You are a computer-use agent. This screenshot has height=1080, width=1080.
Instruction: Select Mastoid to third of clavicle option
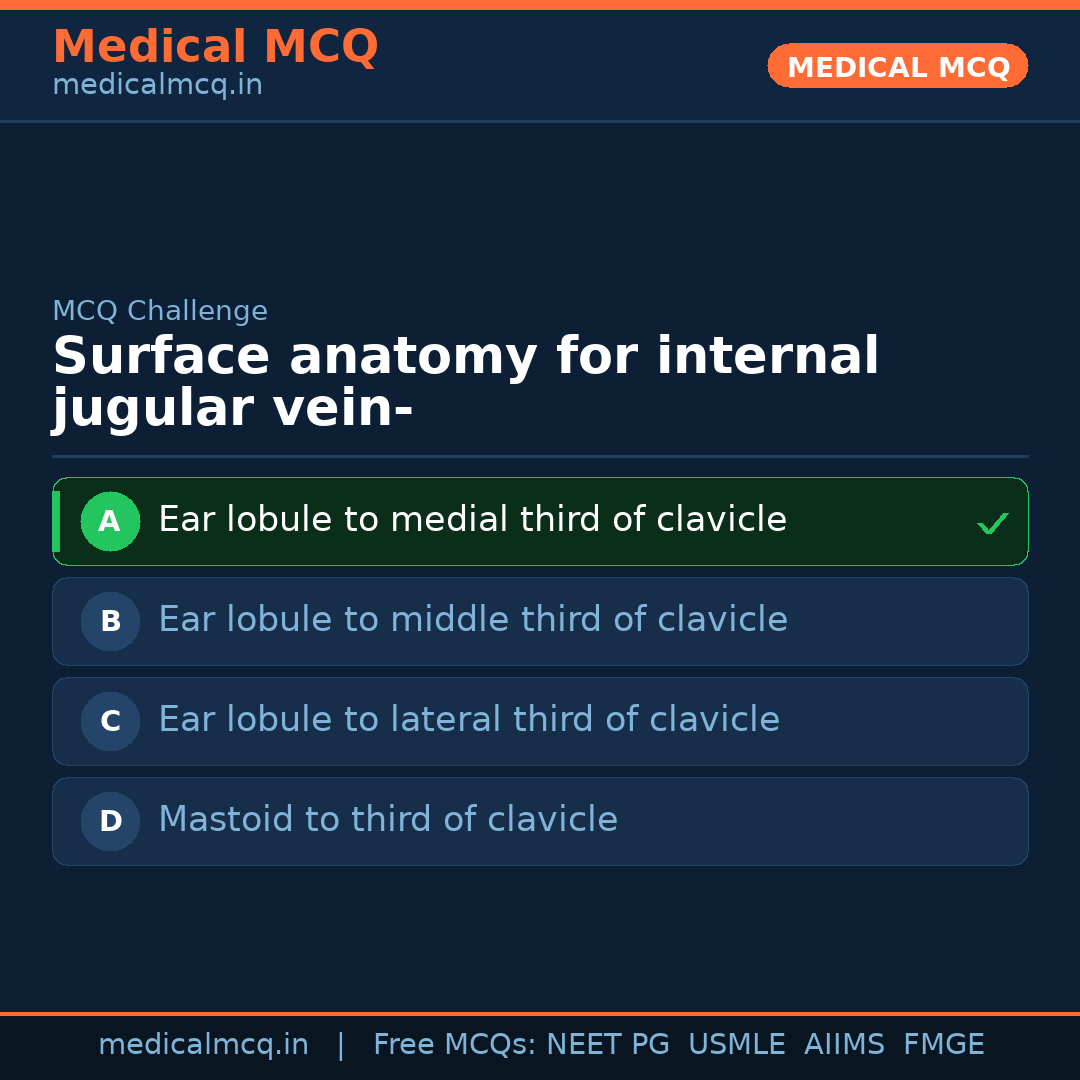point(388,820)
